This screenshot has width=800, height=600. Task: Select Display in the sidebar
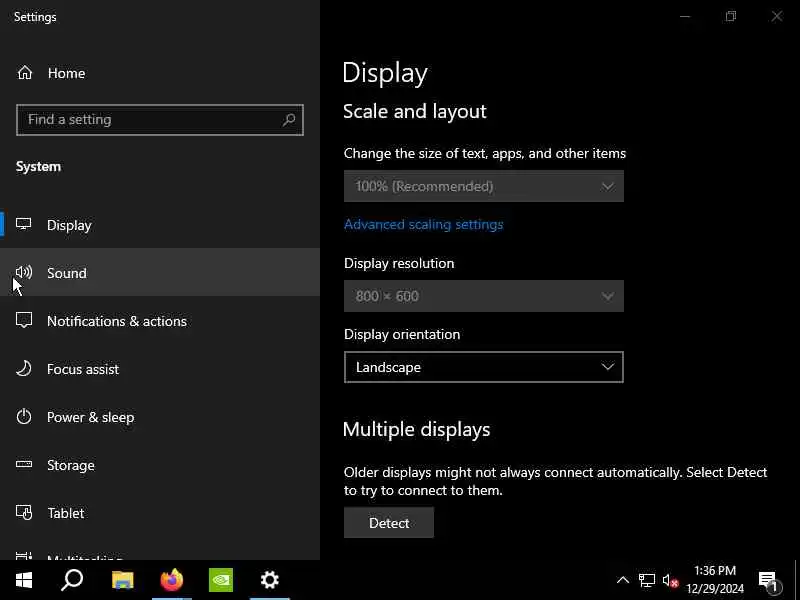tap(160, 224)
